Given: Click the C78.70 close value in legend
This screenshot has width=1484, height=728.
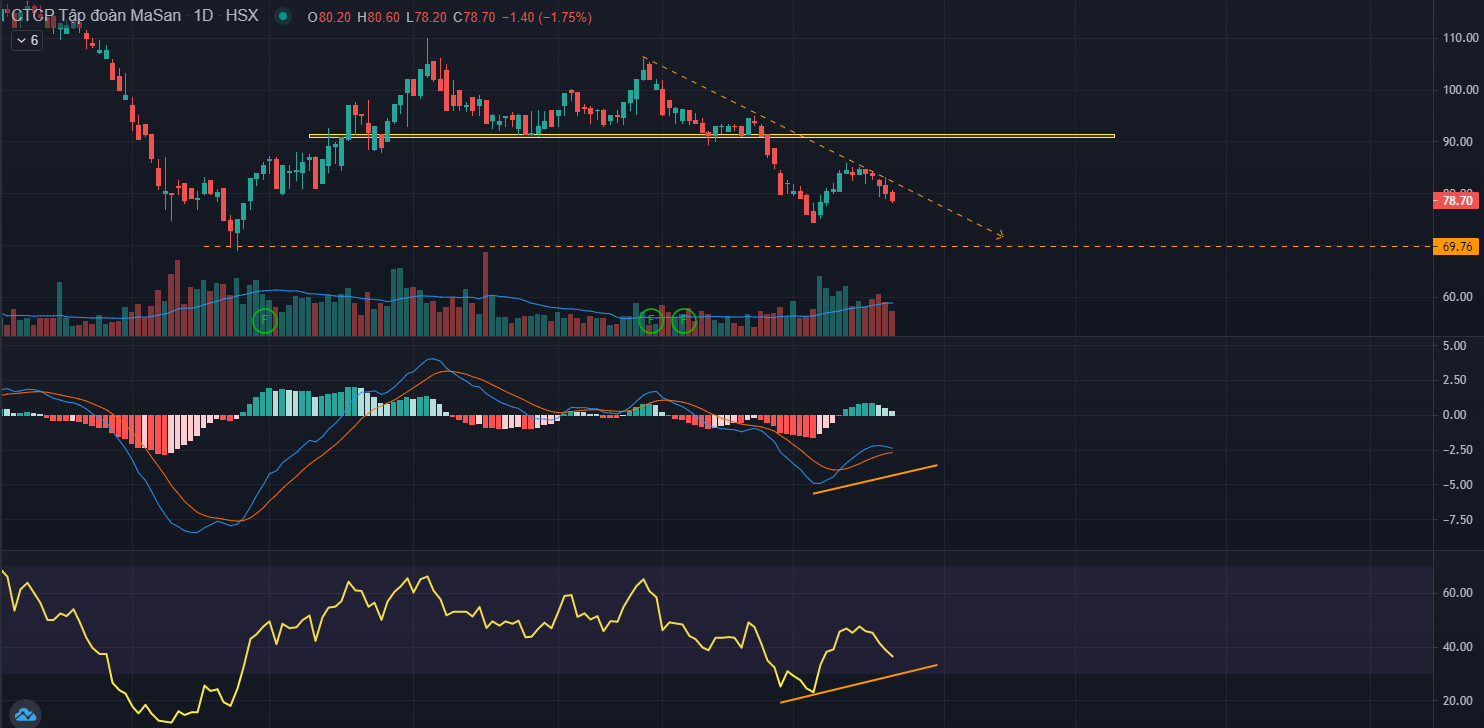Looking at the screenshot, I should (474, 18).
